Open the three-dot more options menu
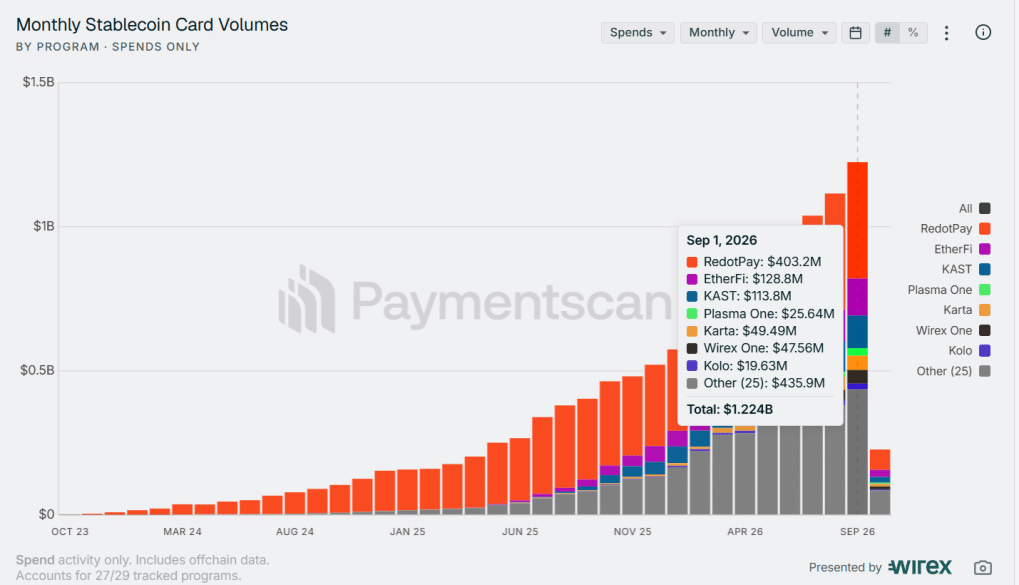Image resolution: width=1019 pixels, height=585 pixels. (946, 32)
